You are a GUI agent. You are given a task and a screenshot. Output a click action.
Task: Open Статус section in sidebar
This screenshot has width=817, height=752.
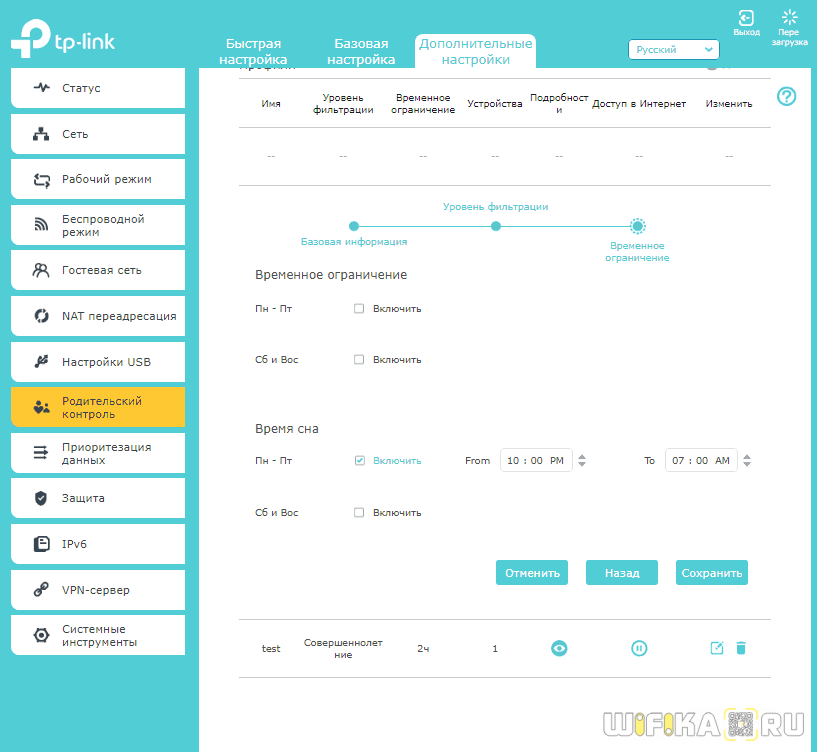coord(98,88)
